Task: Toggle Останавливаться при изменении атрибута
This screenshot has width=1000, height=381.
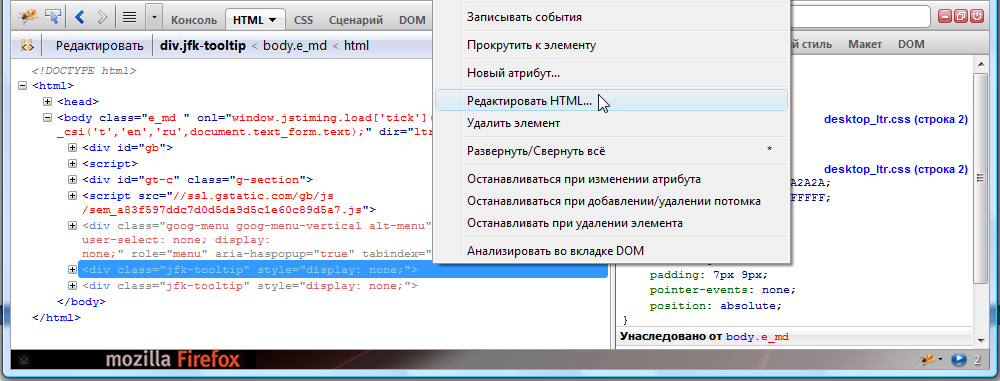Action: (612, 179)
